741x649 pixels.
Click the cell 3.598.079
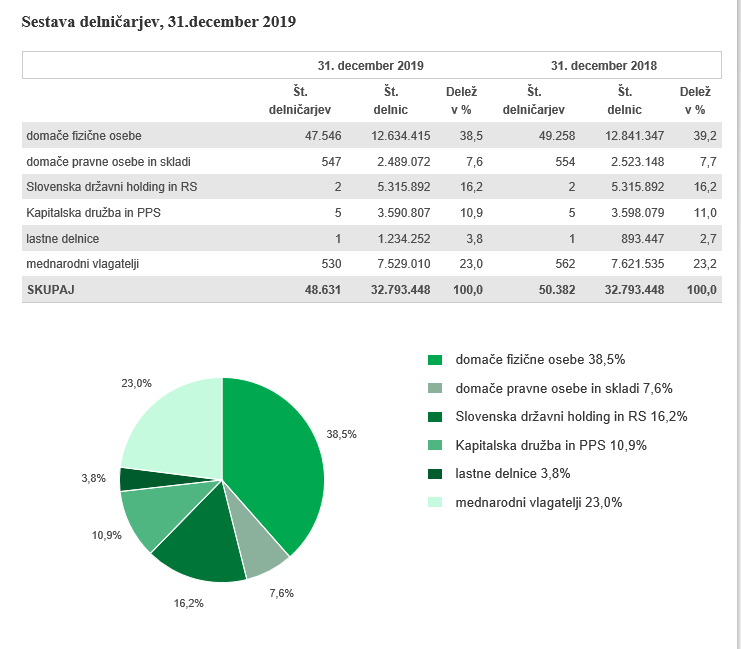(x=638, y=213)
